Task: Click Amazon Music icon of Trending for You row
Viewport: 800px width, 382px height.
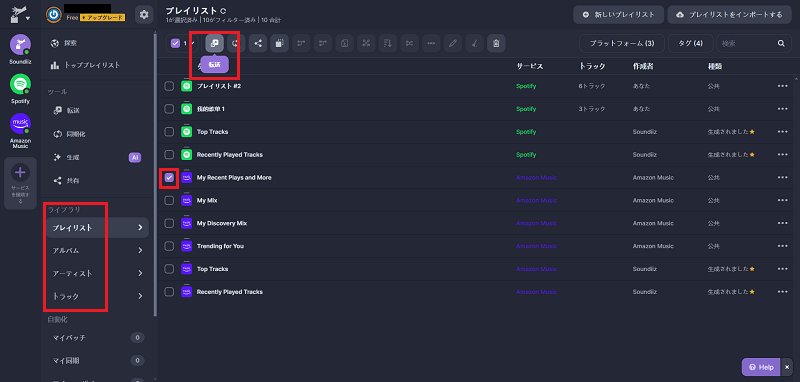Action: (187, 246)
